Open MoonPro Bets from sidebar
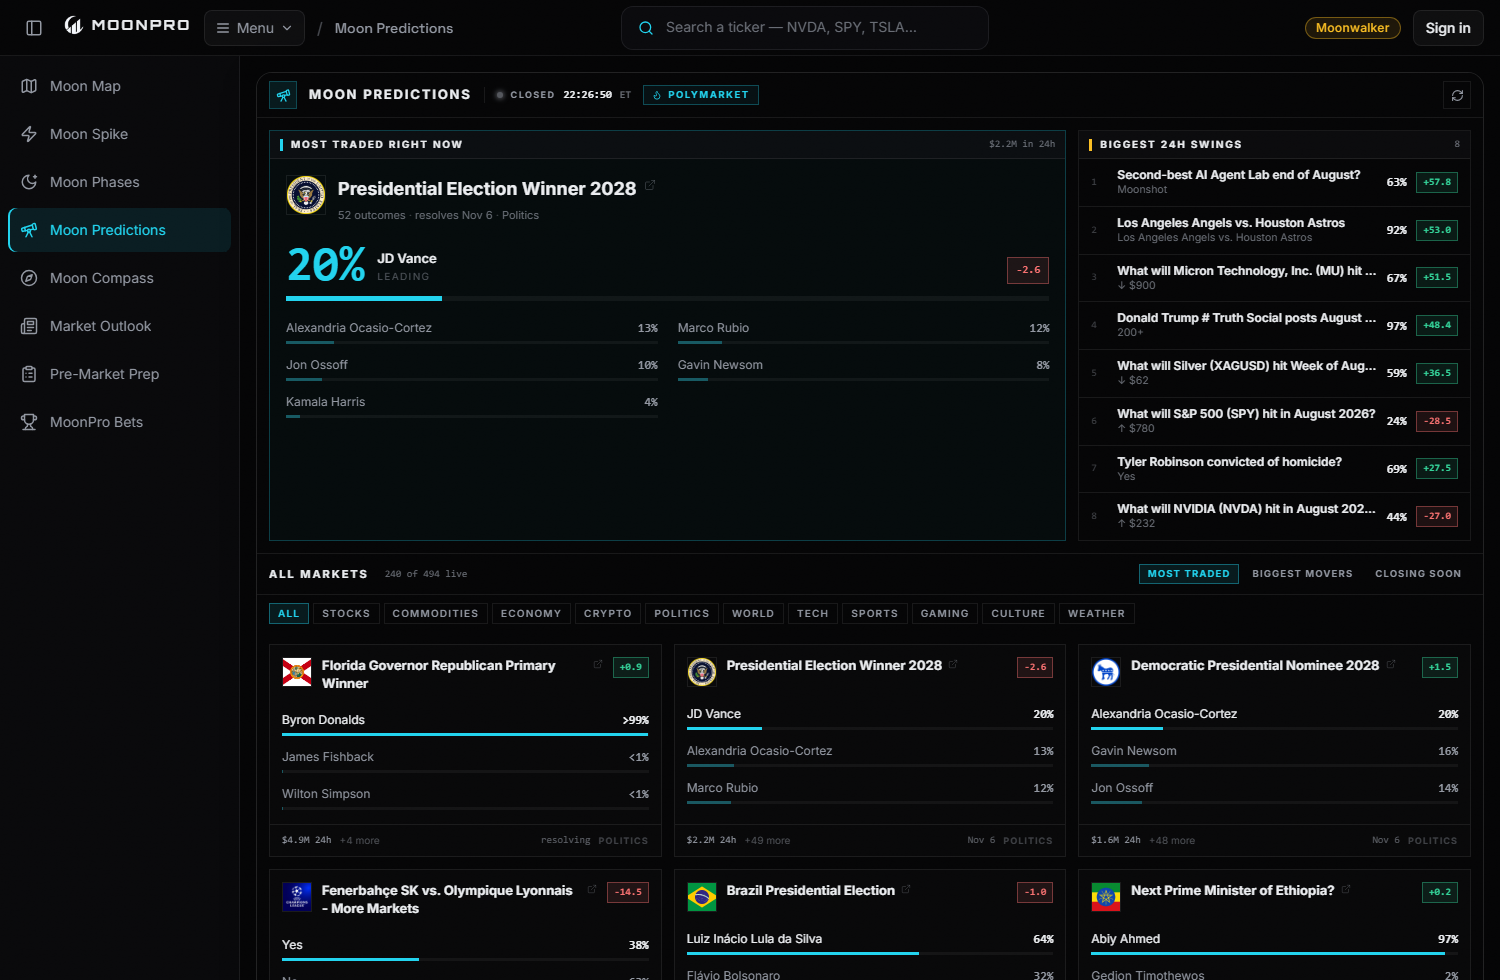The image size is (1500, 980). click(x=120, y=422)
